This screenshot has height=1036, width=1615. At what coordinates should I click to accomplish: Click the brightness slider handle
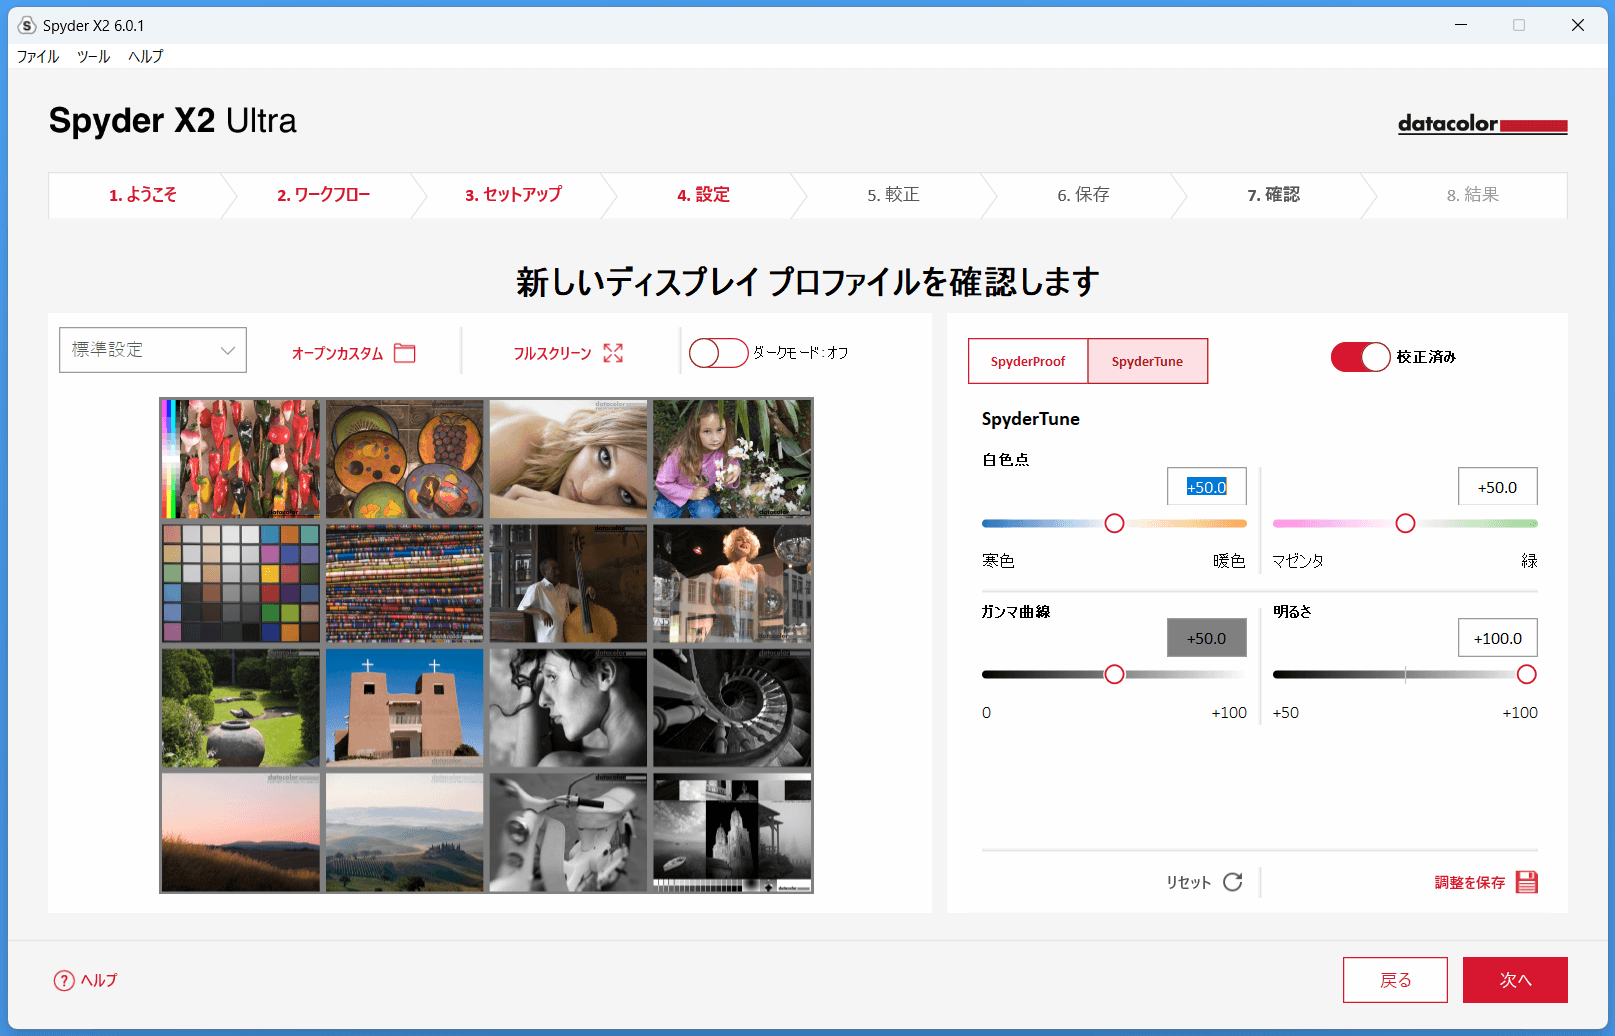pos(1526,674)
